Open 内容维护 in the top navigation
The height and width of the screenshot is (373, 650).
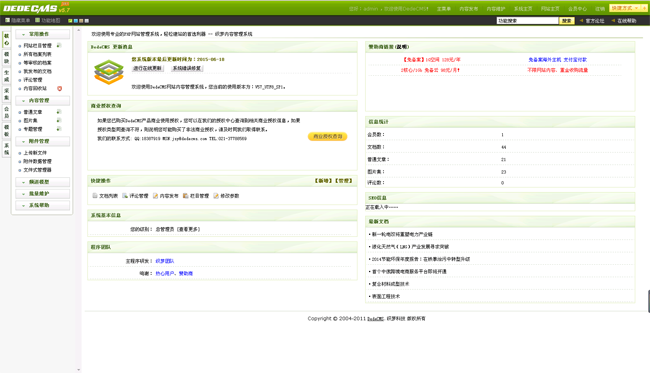click(x=496, y=9)
